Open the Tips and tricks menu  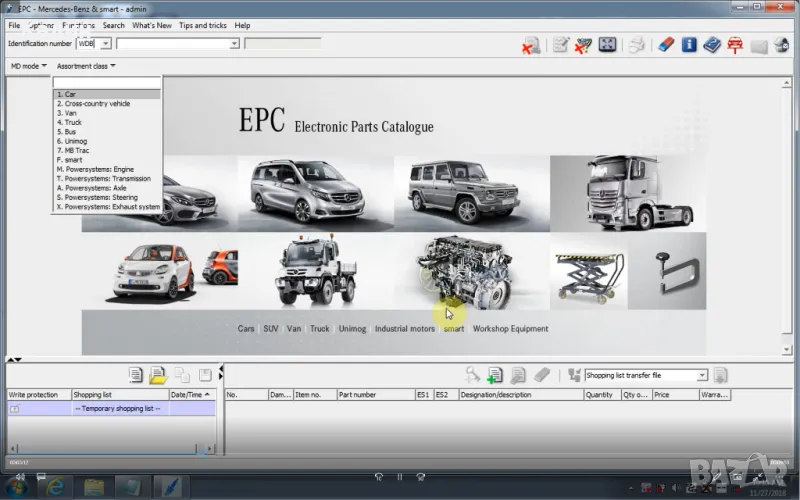[x=202, y=25]
